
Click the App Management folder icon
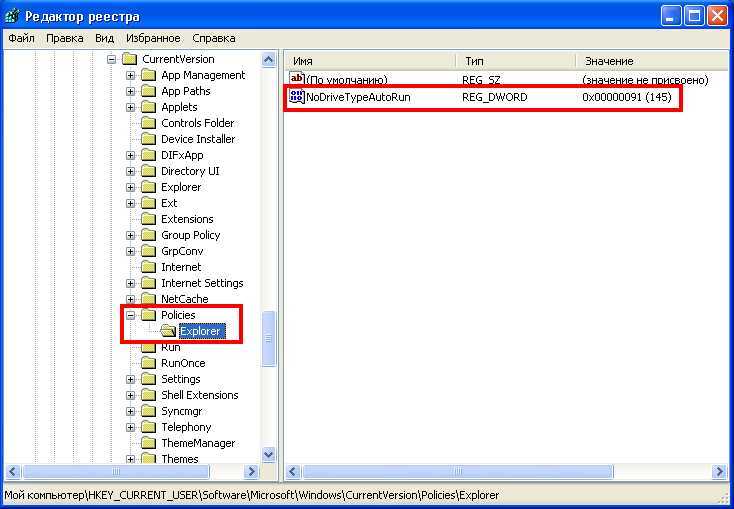[148, 75]
